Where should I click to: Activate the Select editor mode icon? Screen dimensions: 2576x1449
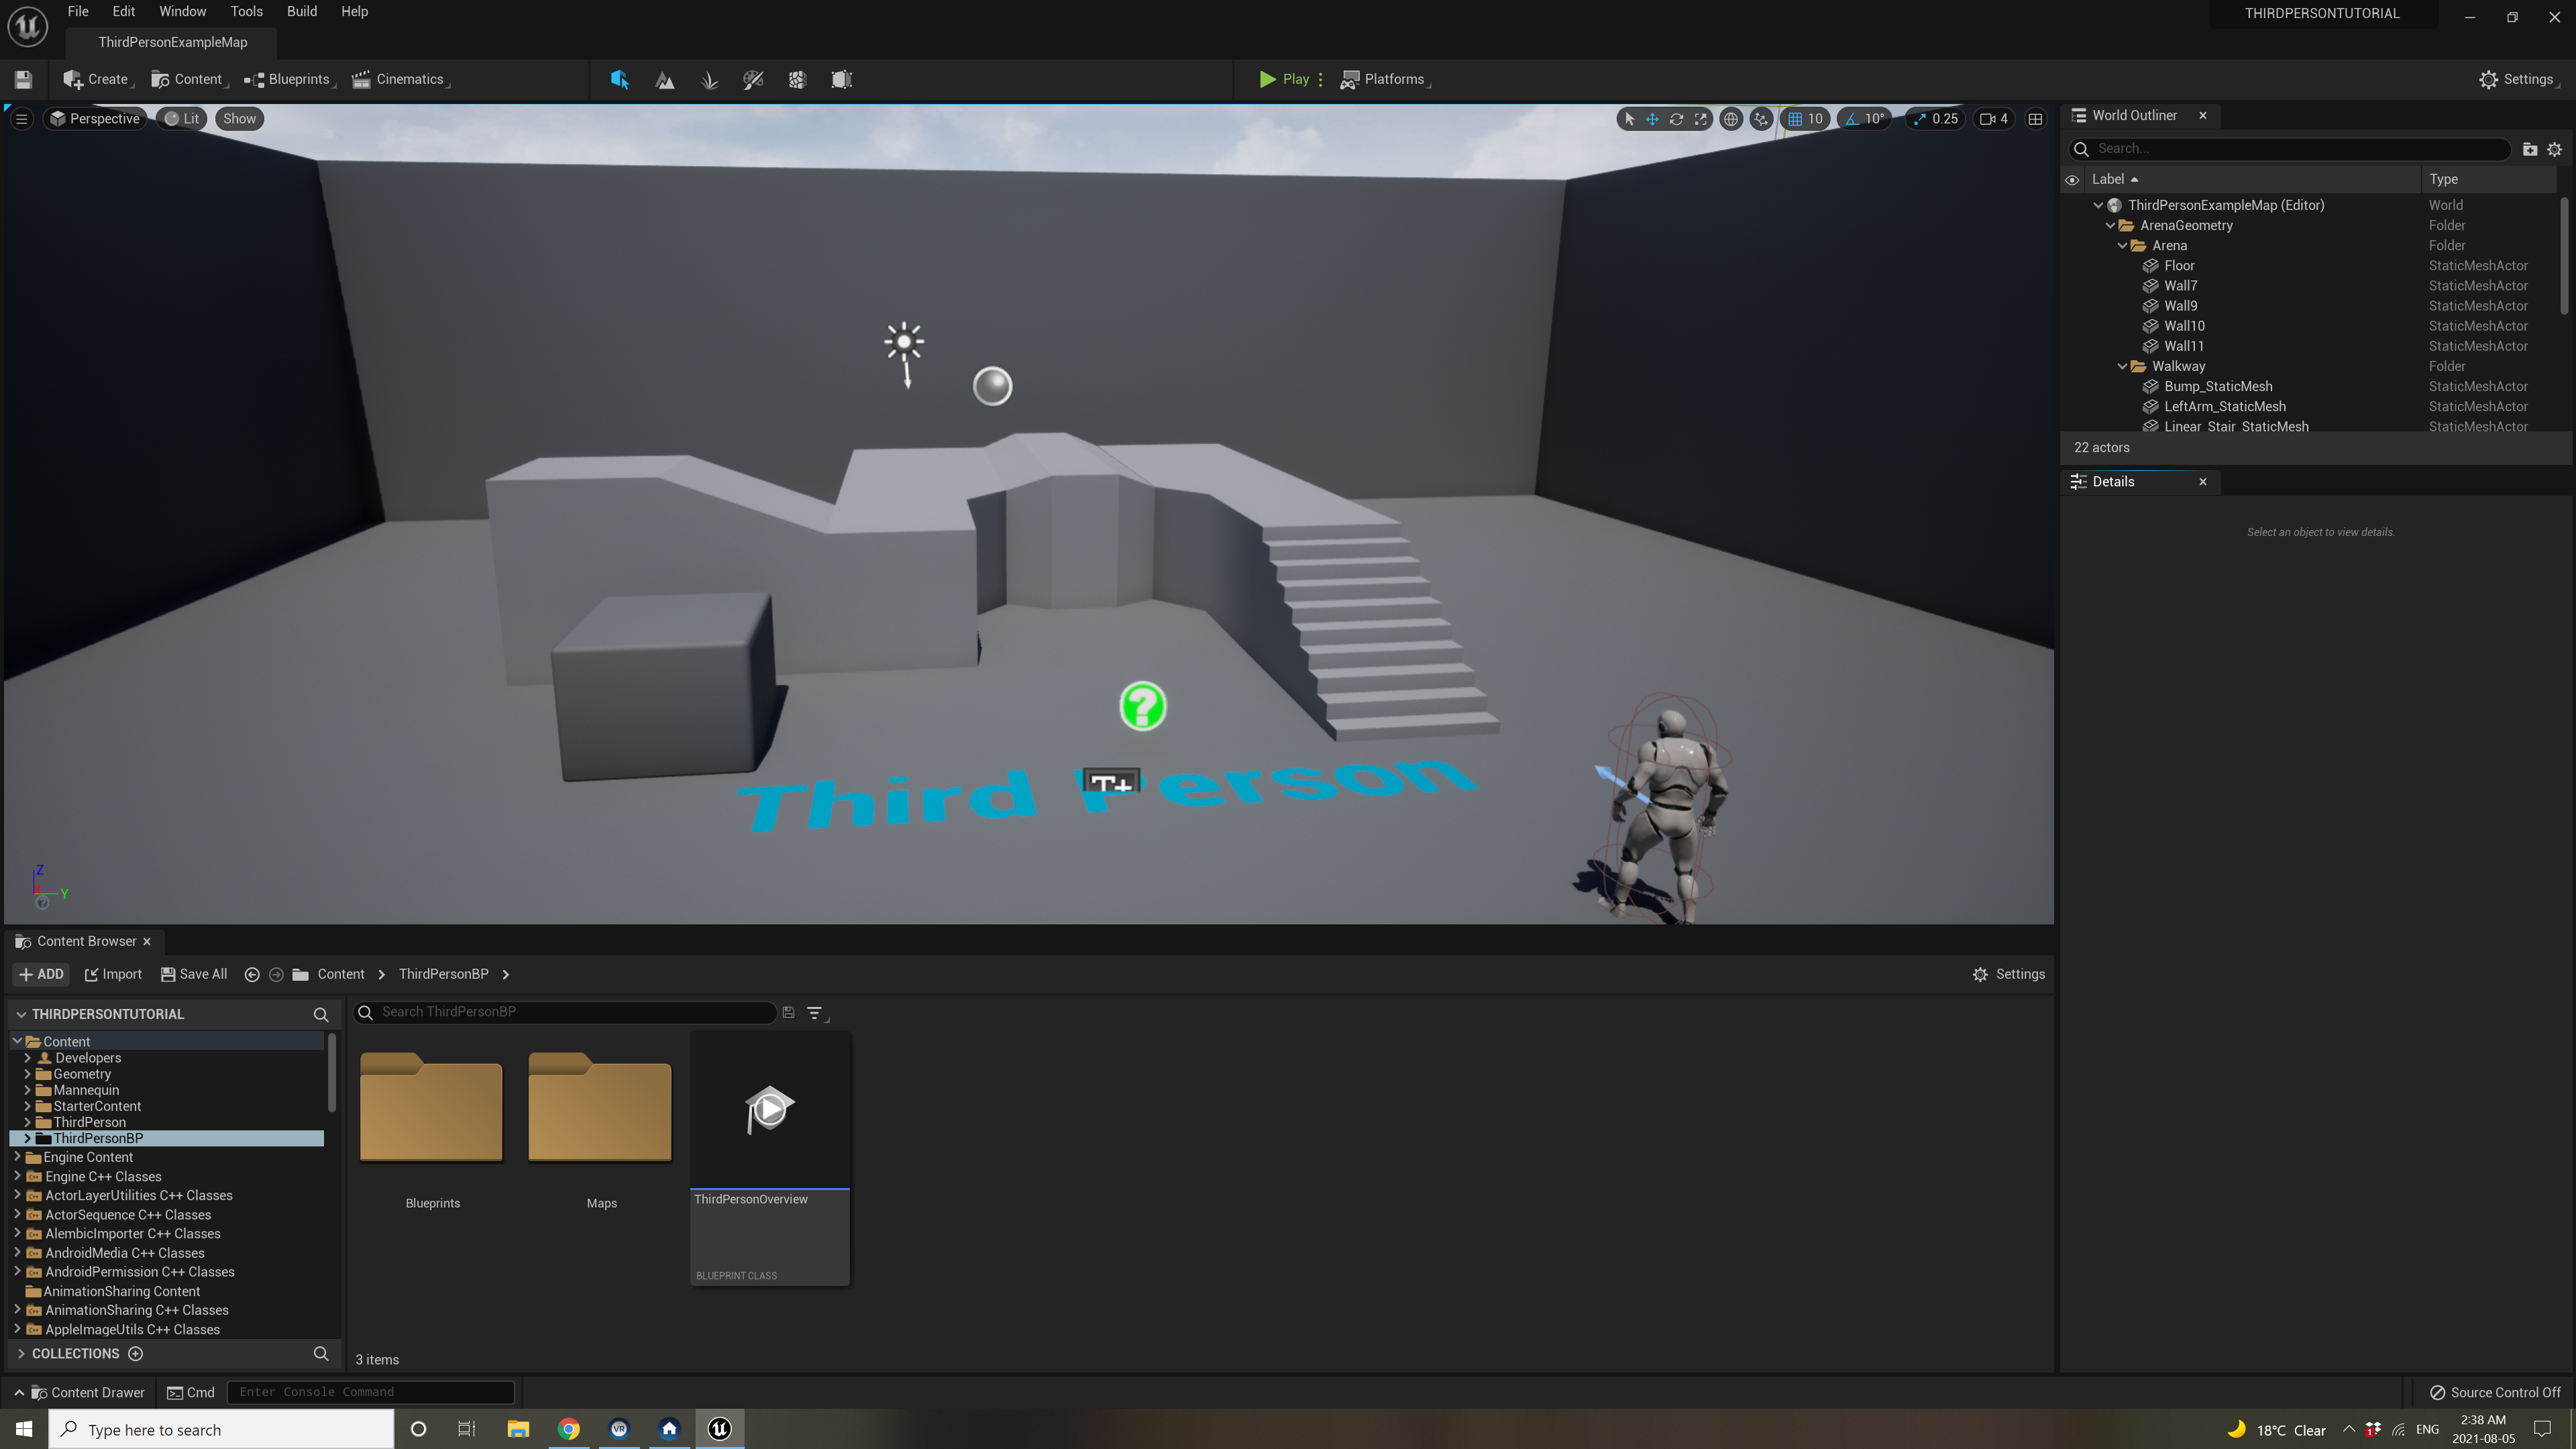(619, 79)
